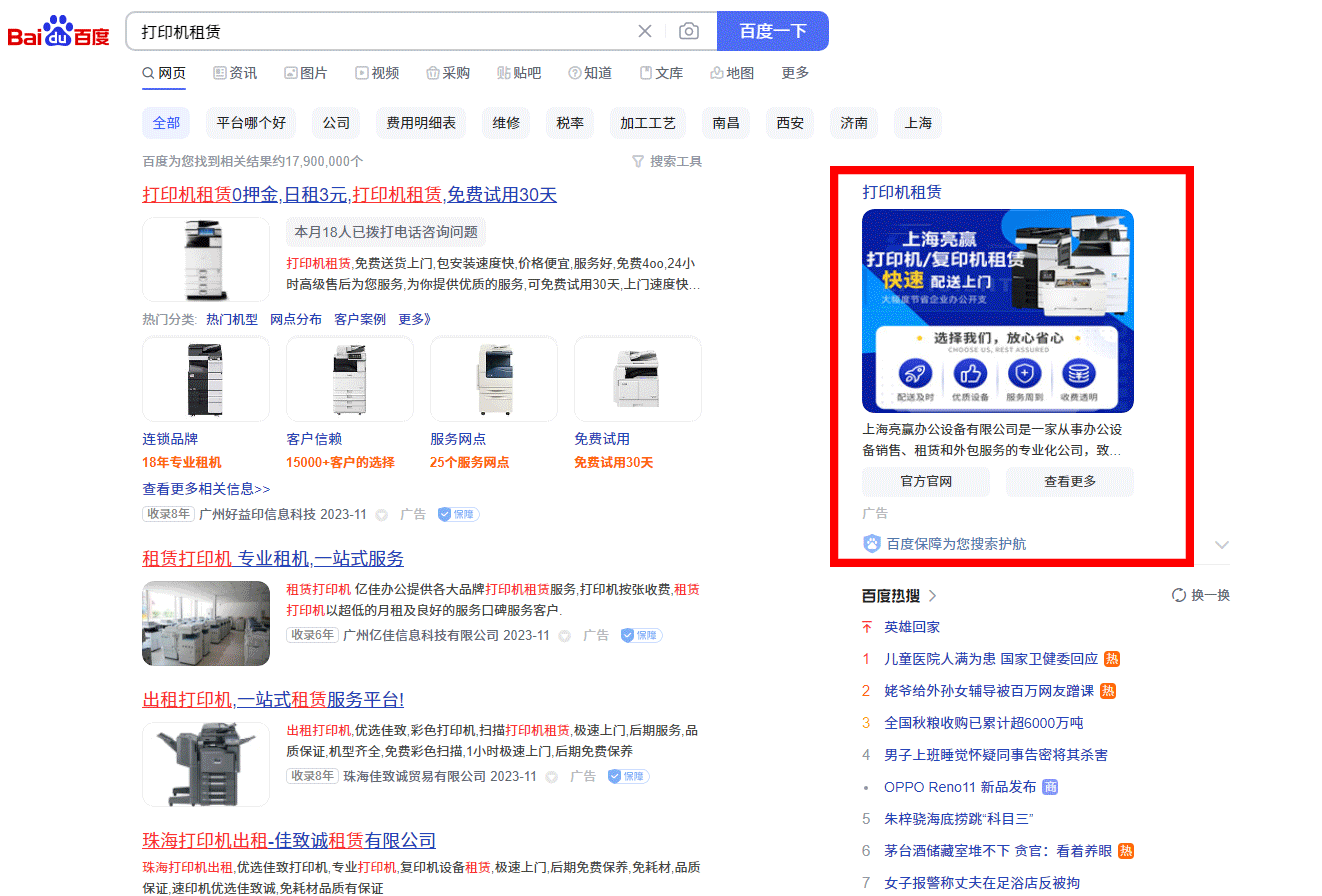Select the 平台哪个好 filter chip
This screenshot has height=896, width=1322.
(x=251, y=123)
